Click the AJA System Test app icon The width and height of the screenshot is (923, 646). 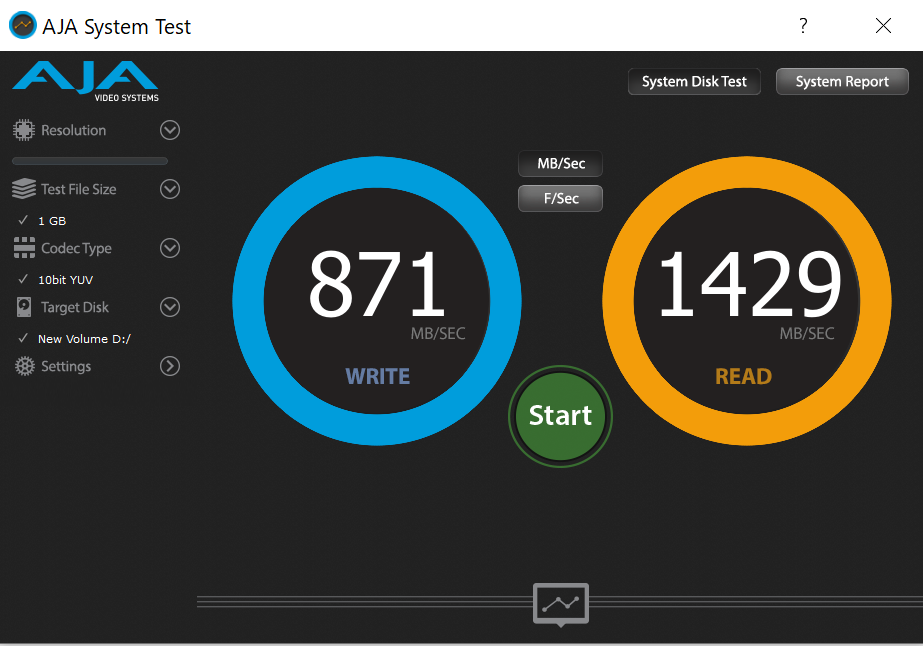[23, 25]
